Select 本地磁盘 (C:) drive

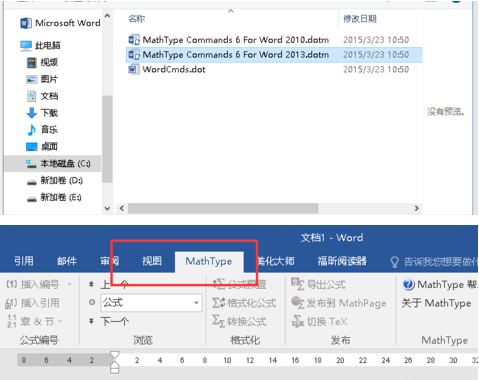tap(52, 164)
